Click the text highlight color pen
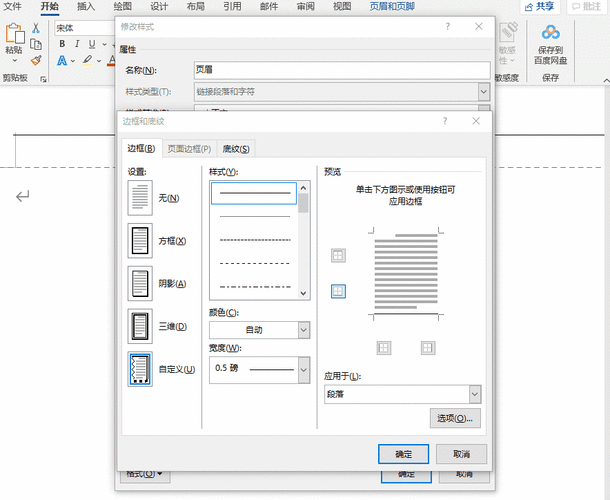 pyautogui.click(x=88, y=60)
